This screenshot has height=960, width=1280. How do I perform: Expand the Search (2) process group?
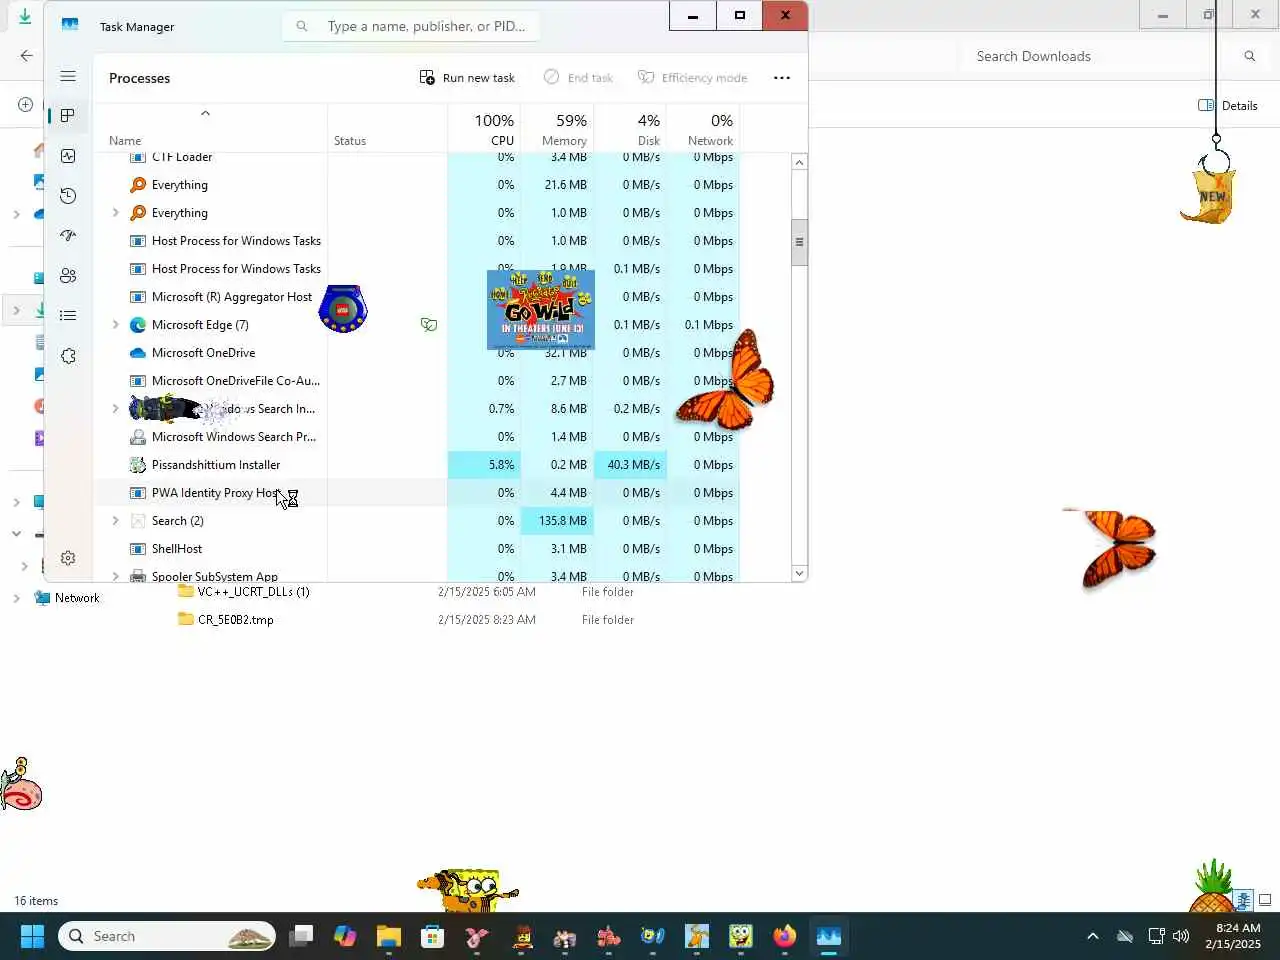tap(115, 521)
